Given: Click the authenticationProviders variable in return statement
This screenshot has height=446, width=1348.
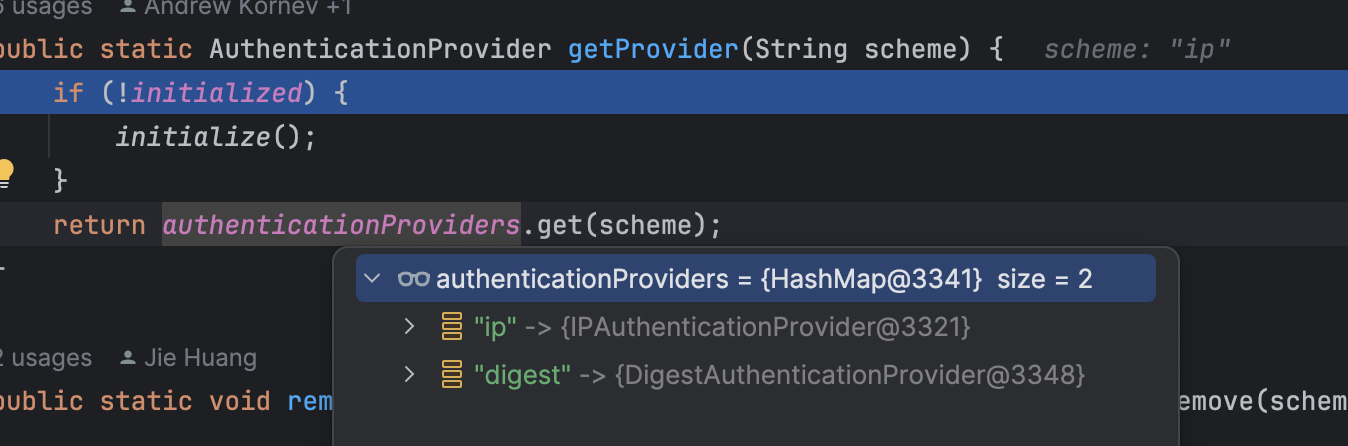Looking at the screenshot, I should click(x=341, y=225).
